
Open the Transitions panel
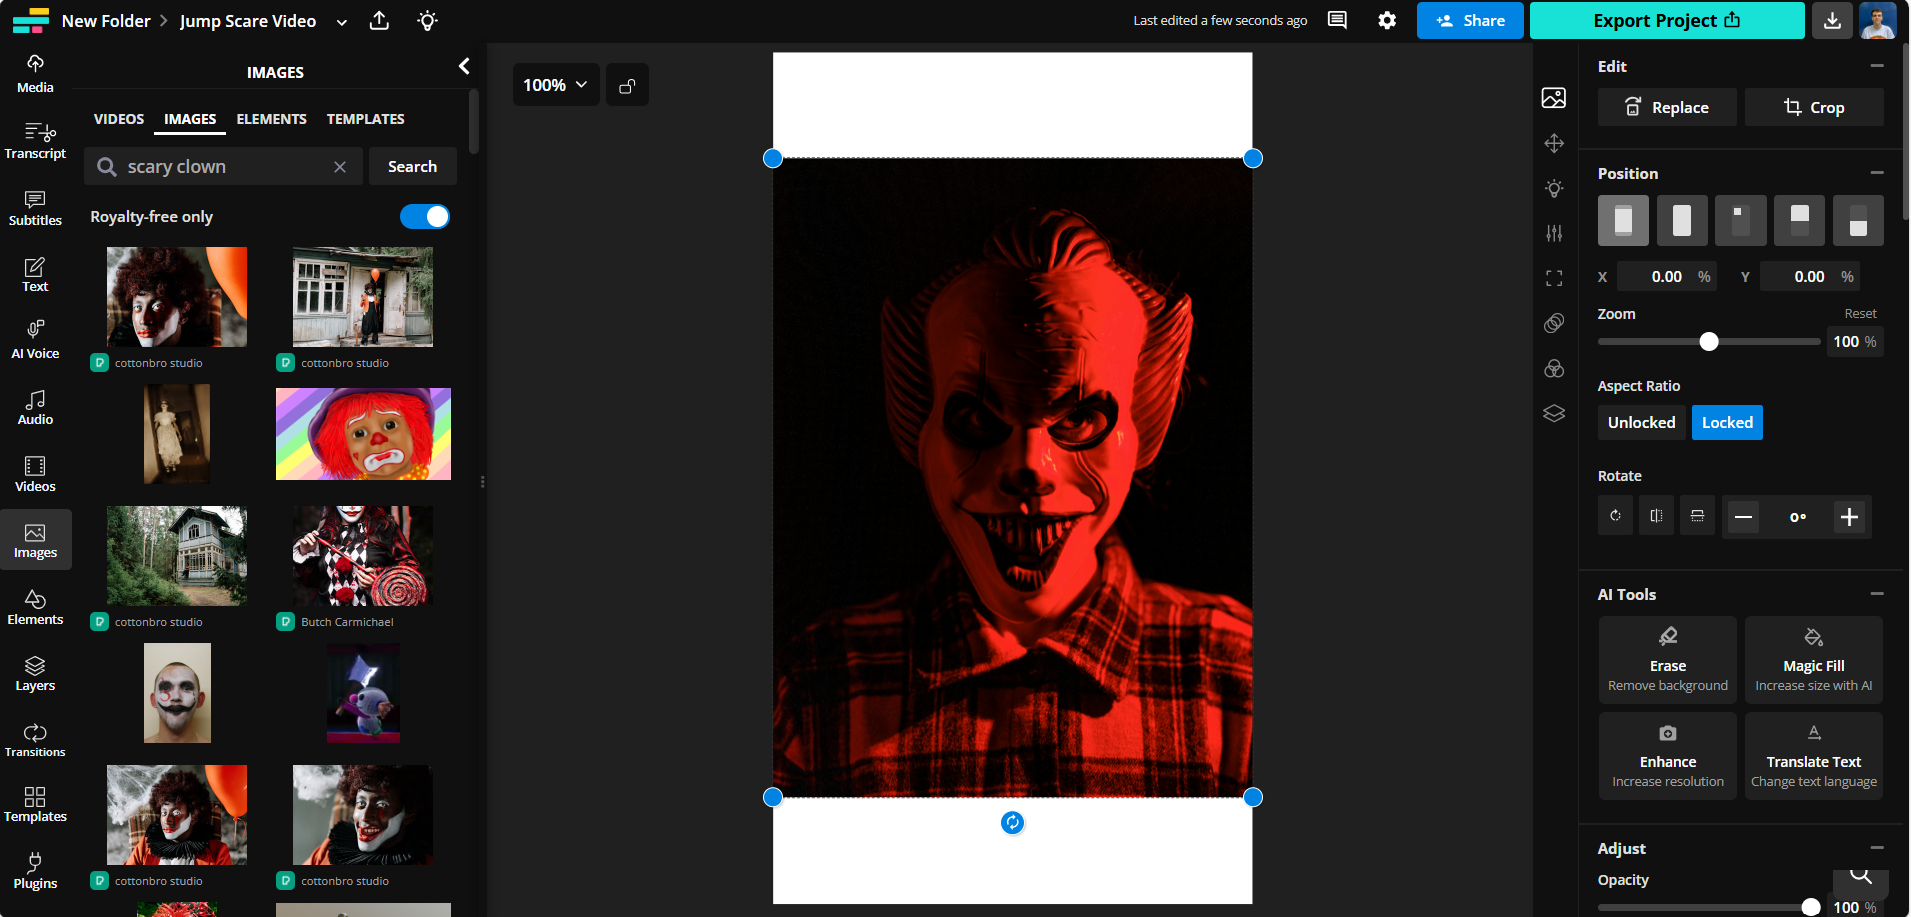click(x=35, y=738)
